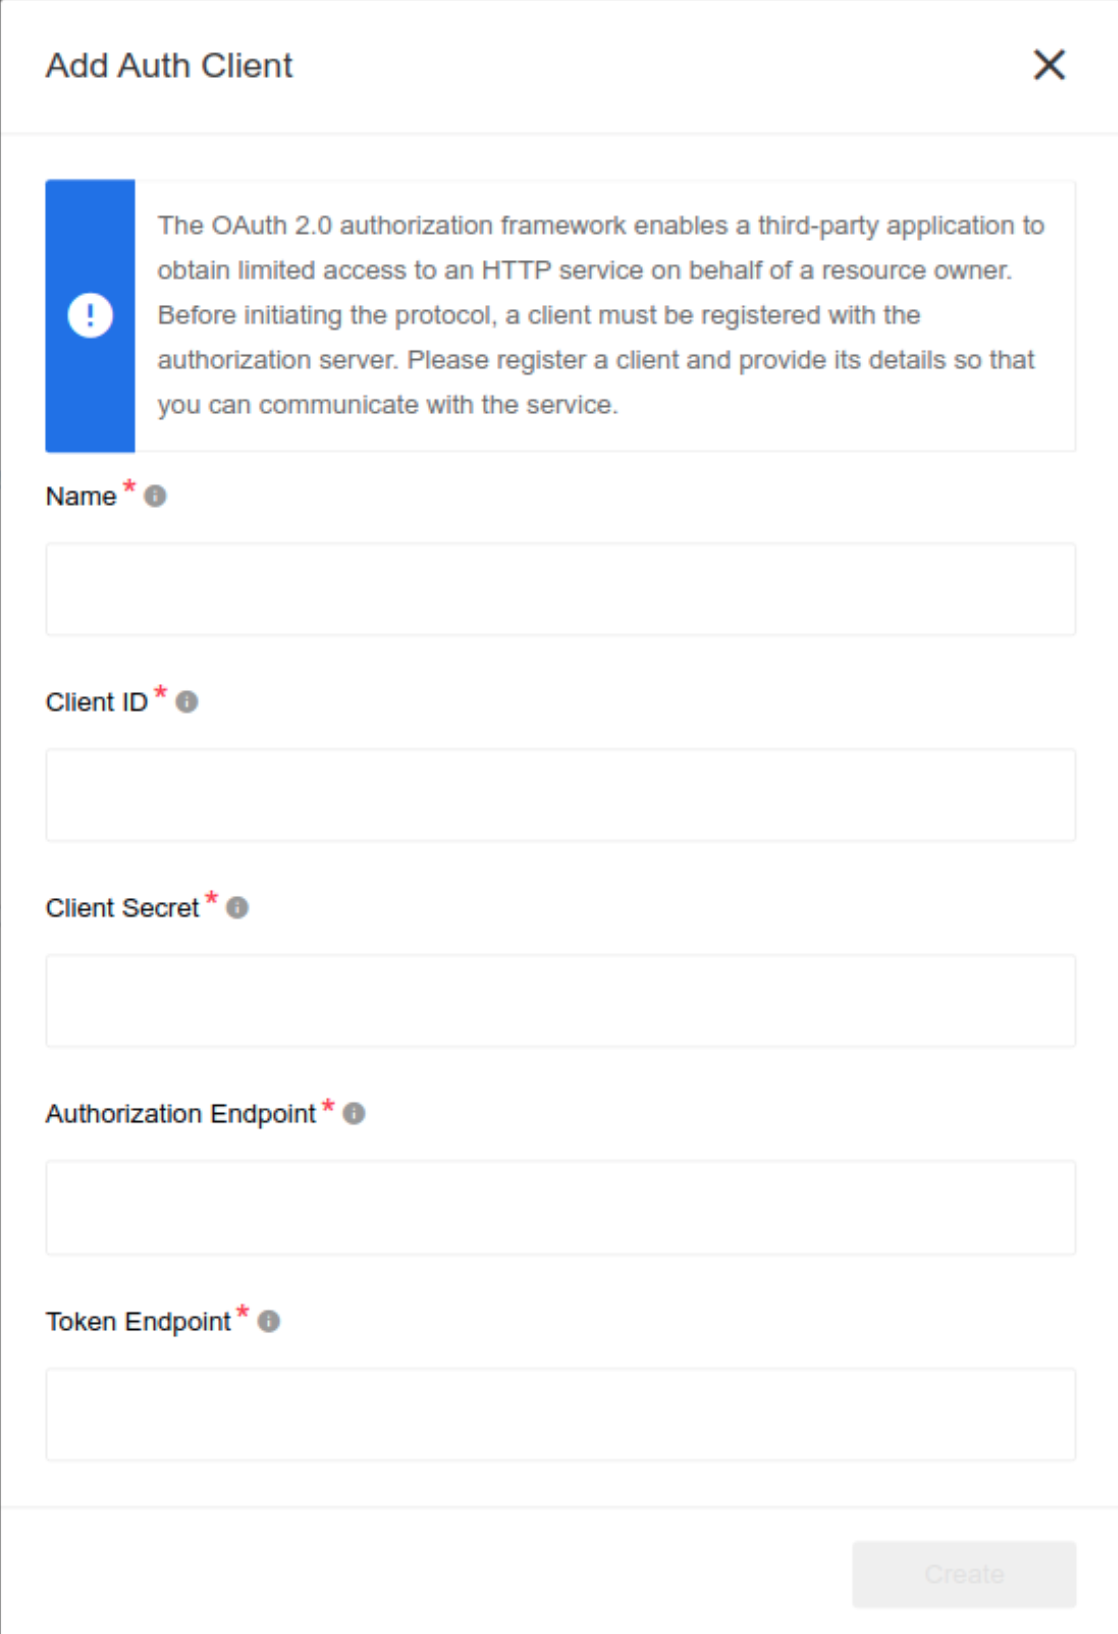
Task: Click the Client ID info icon
Action: pyautogui.click(x=184, y=703)
